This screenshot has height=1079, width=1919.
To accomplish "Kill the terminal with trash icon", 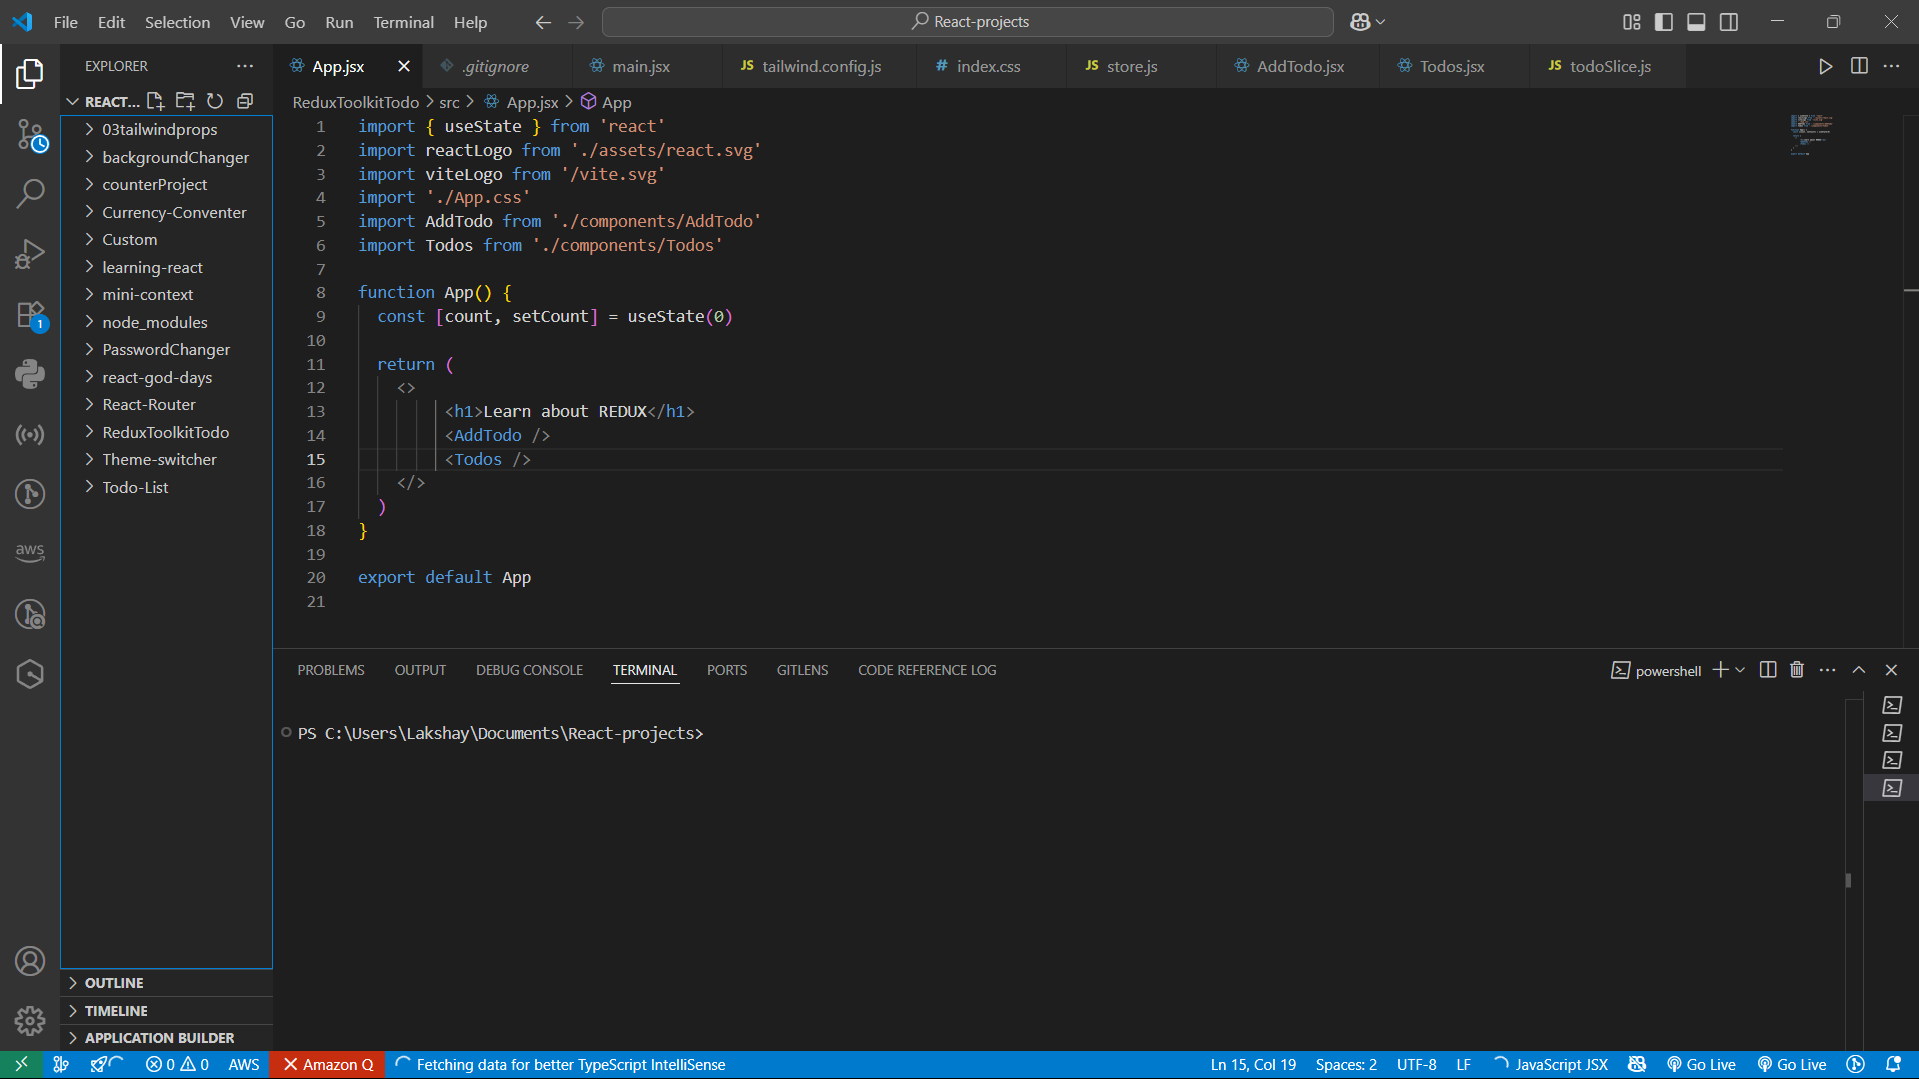I will pos(1797,670).
